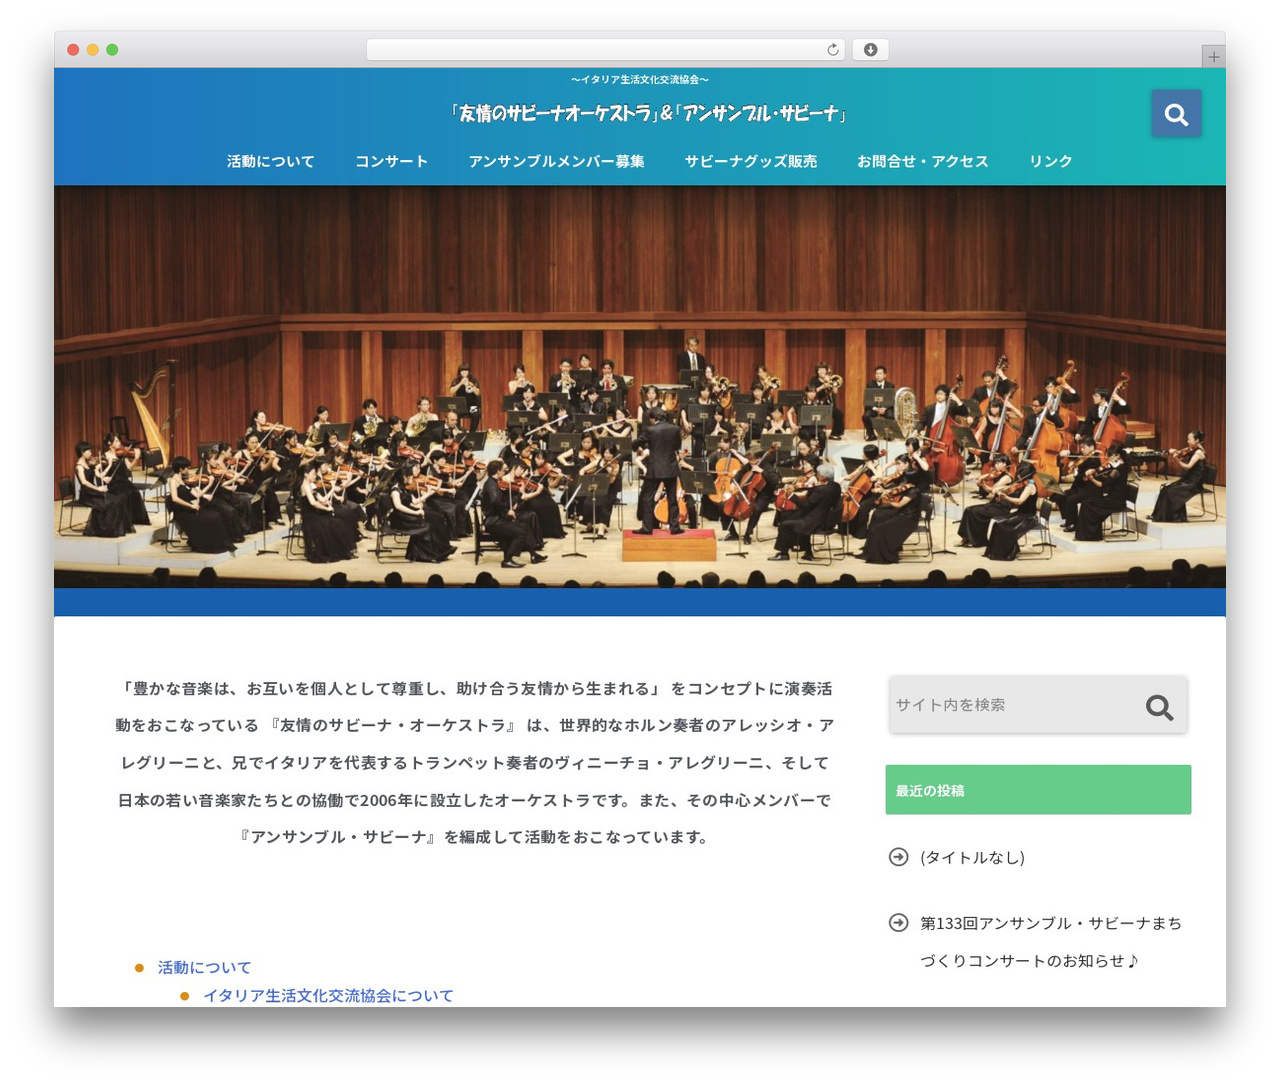Open the コンサート menu item
This screenshot has height=1084, width=1280.
[x=391, y=161]
